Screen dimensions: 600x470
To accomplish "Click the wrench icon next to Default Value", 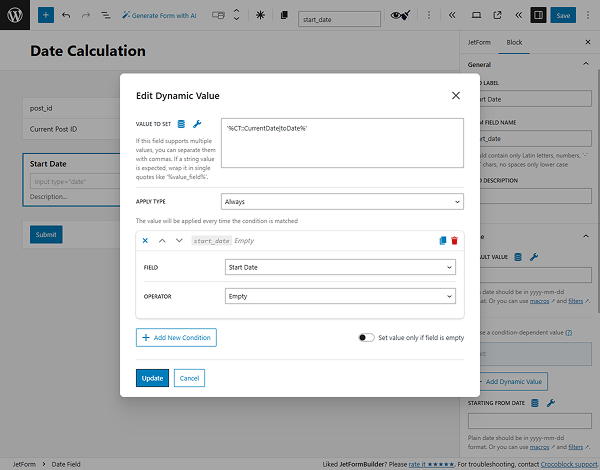I will click(x=534, y=257).
